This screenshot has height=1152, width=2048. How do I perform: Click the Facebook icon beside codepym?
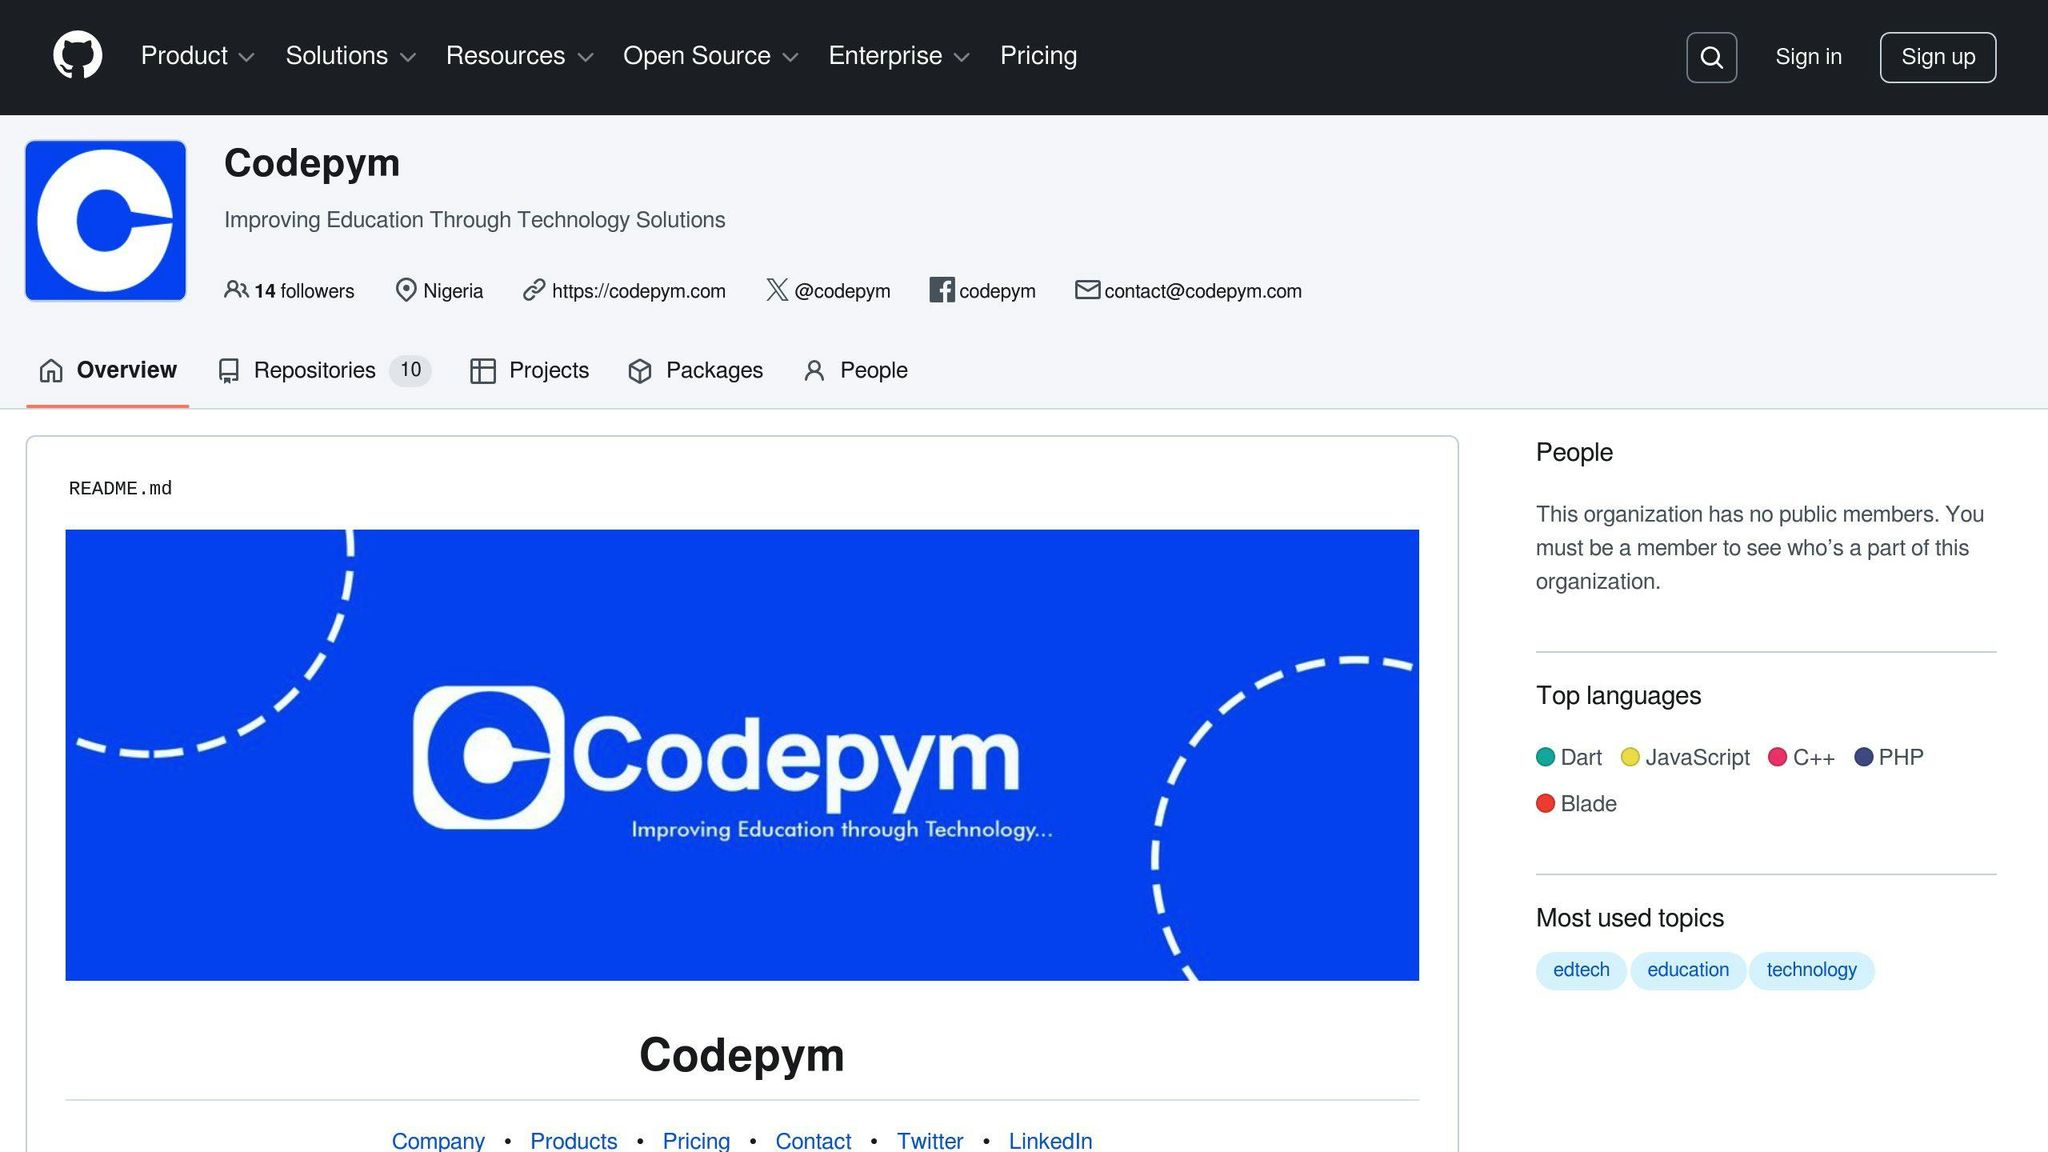coord(940,291)
